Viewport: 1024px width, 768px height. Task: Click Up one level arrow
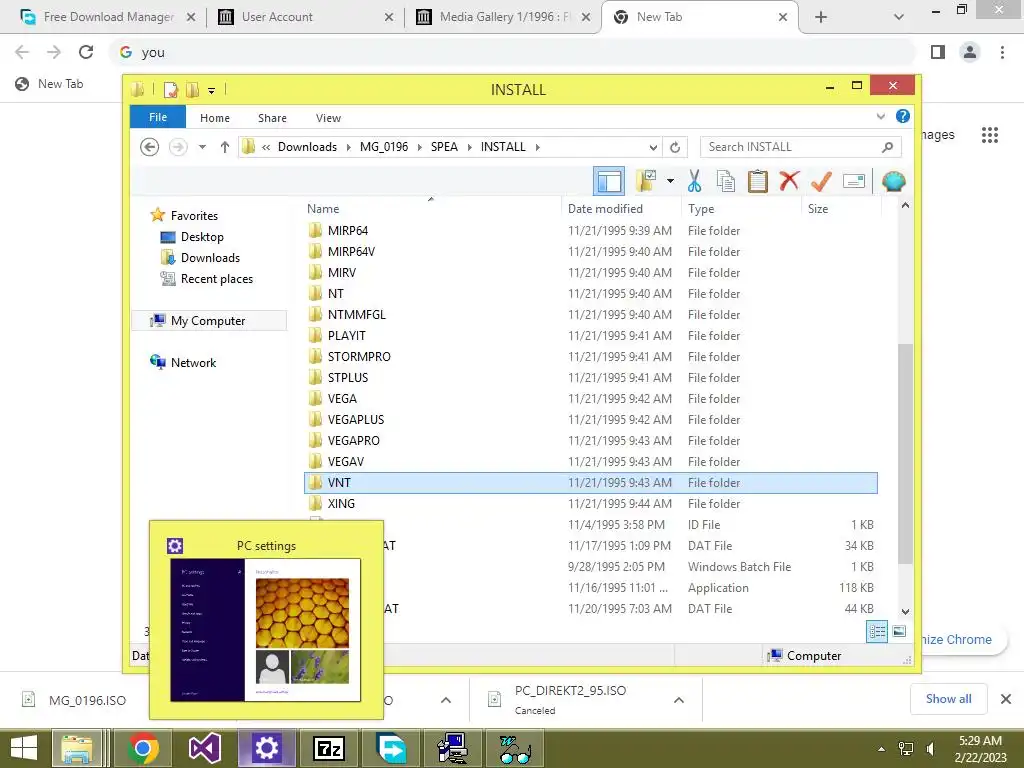[225, 147]
